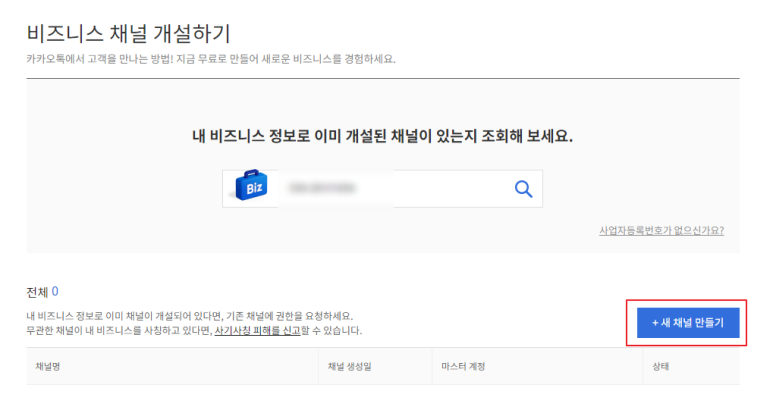Screen dimensions: 773x413
Task: Click the '비즈니스 채널 개설하기' page title
Action: [x=129, y=34]
